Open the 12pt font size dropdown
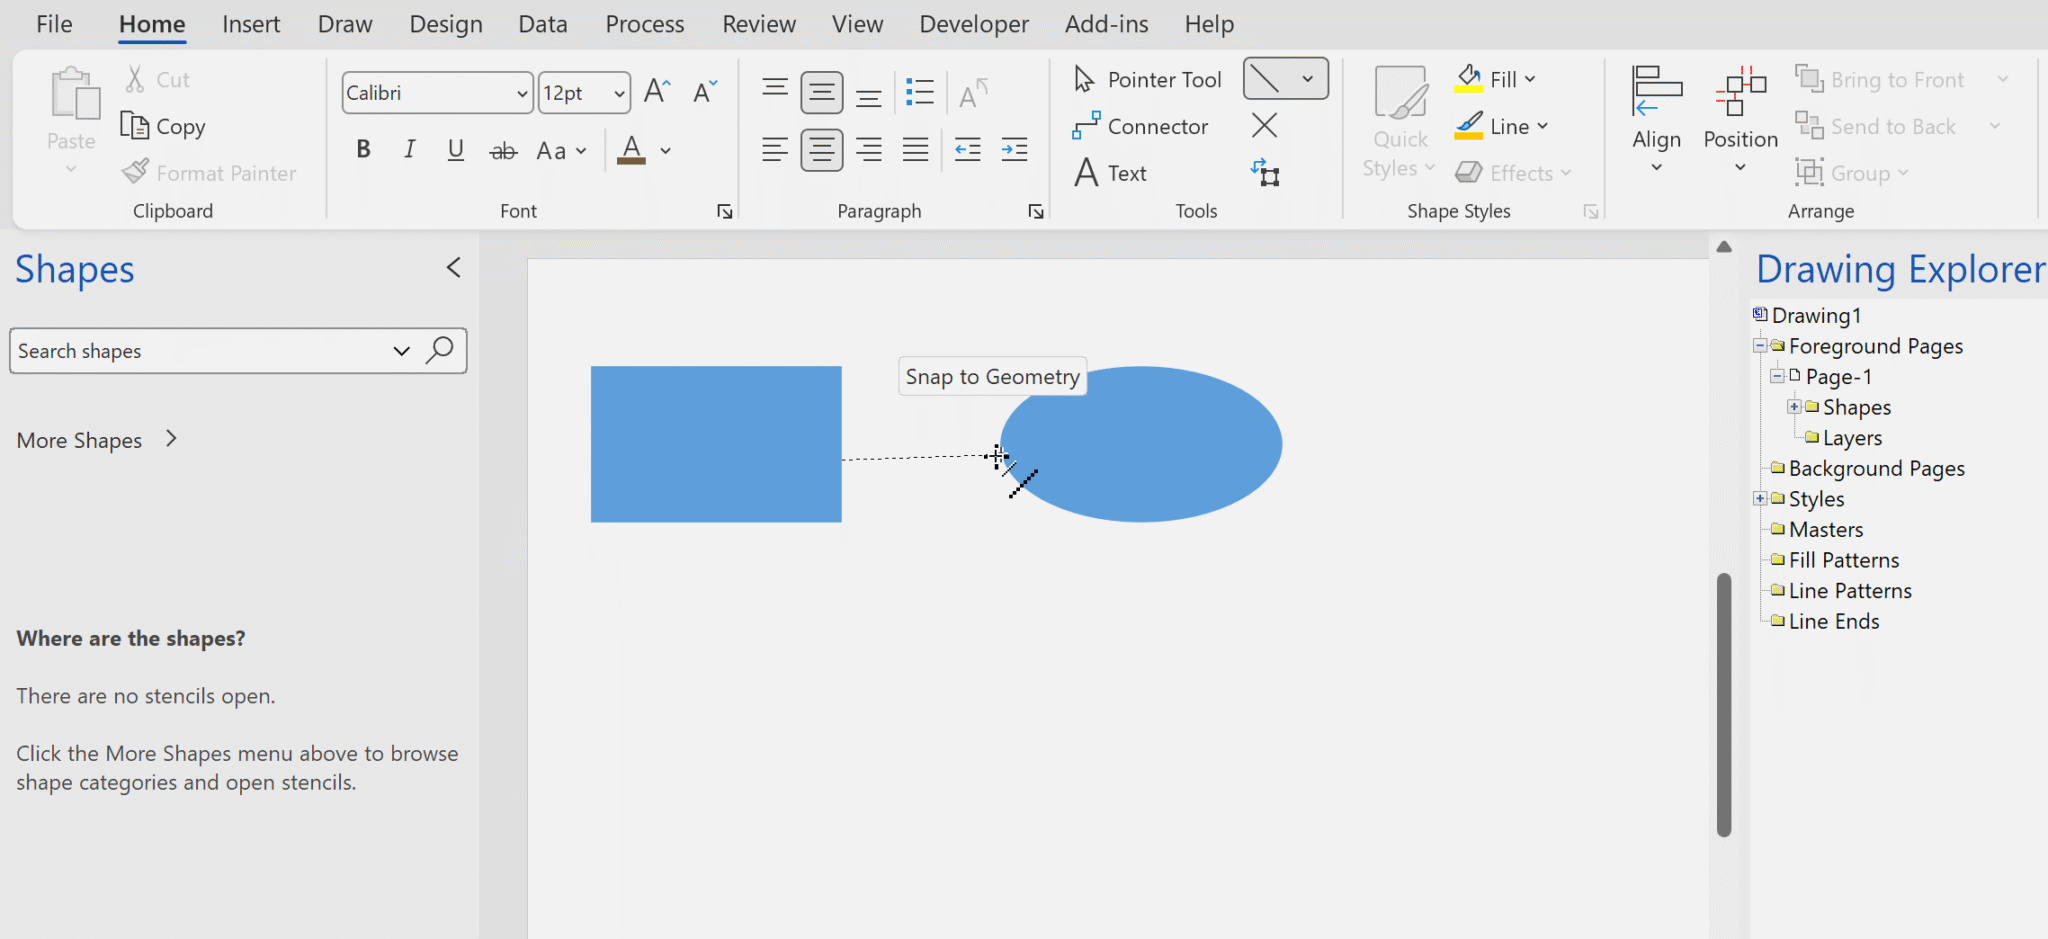This screenshot has width=2048, height=939. point(619,93)
